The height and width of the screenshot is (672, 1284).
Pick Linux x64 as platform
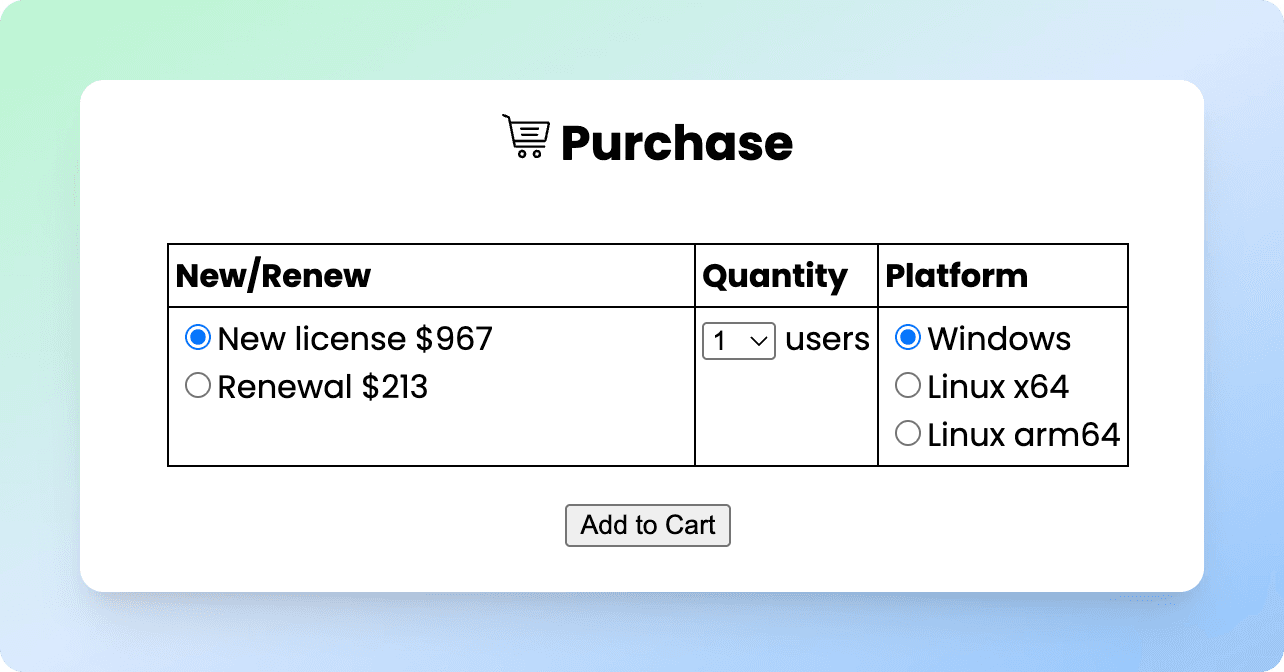tap(907, 385)
